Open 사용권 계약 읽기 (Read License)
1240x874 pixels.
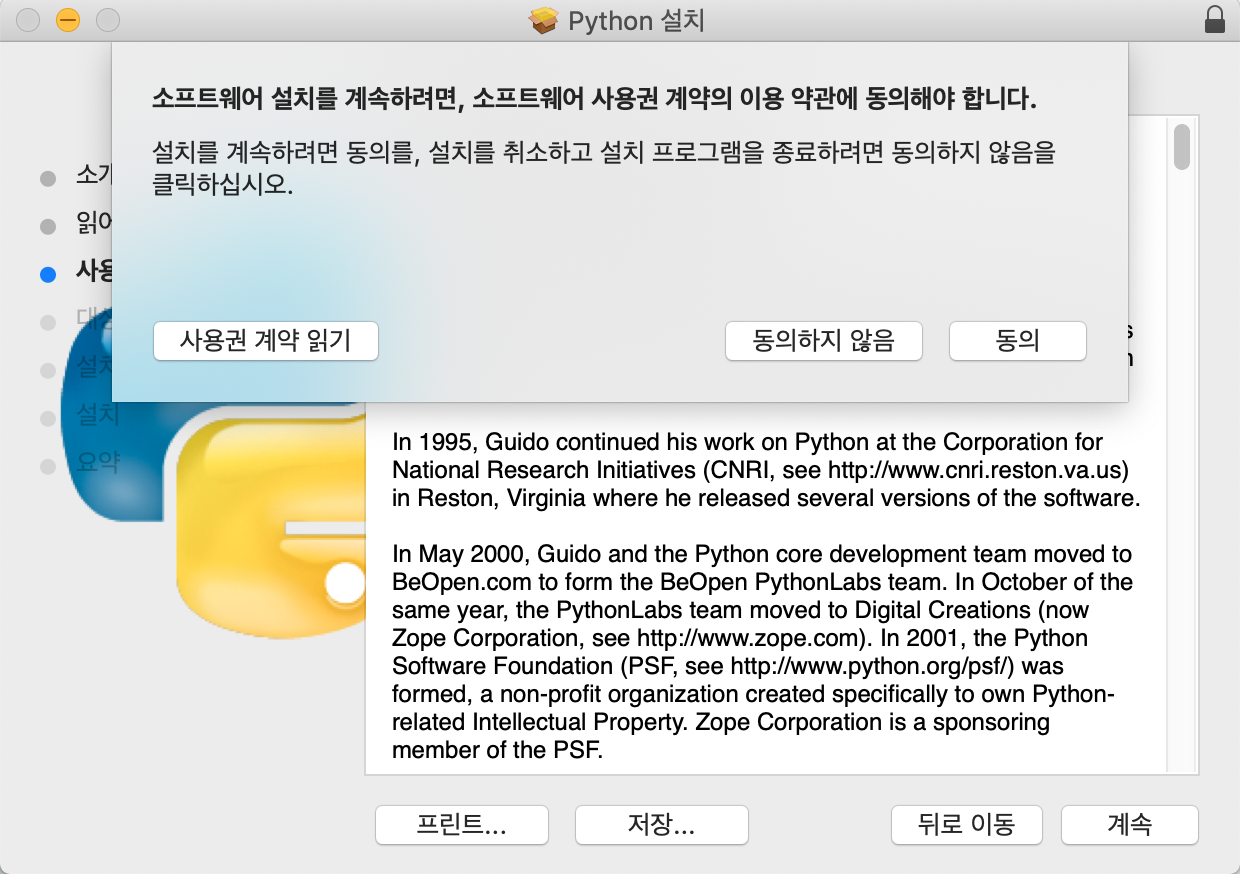[265, 341]
